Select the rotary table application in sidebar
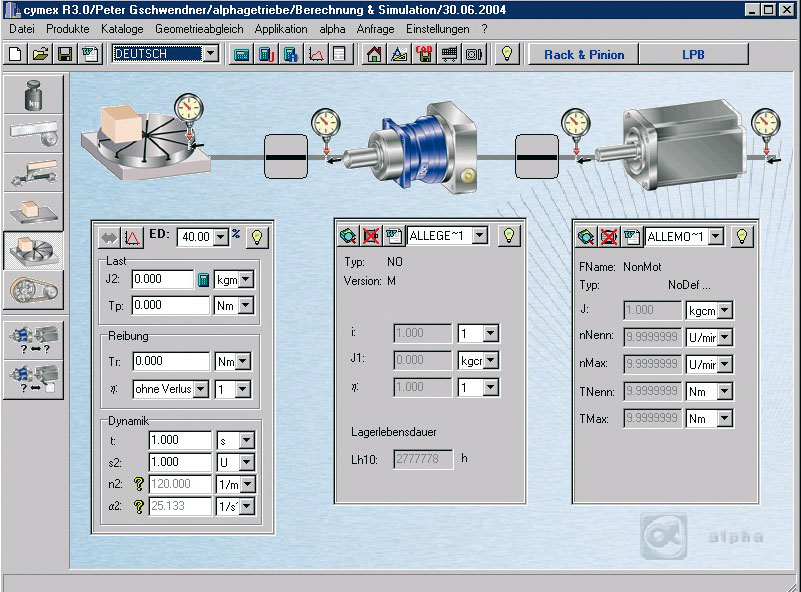 (x=33, y=251)
